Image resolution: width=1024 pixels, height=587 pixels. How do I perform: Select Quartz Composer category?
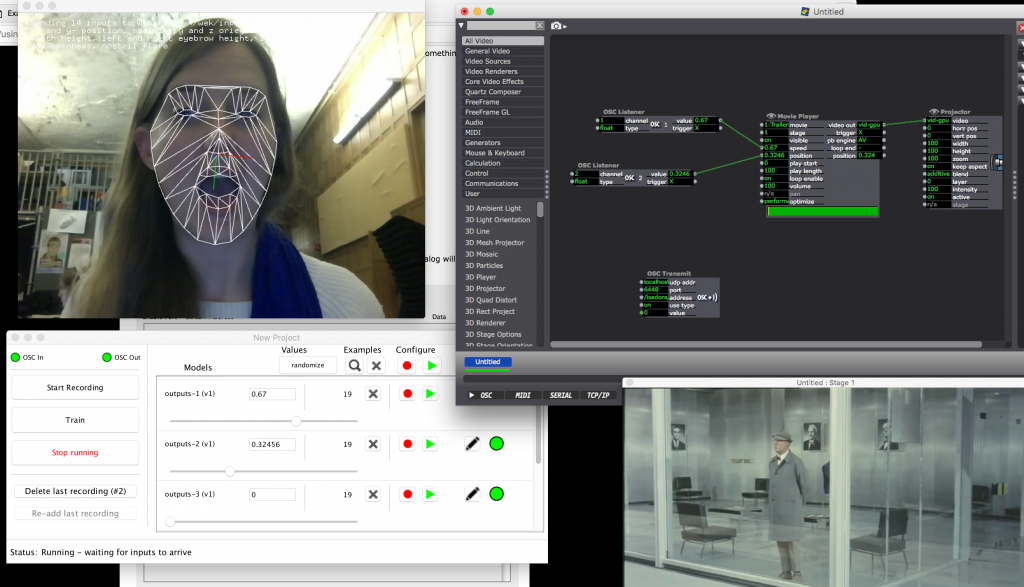tap(503, 92)
